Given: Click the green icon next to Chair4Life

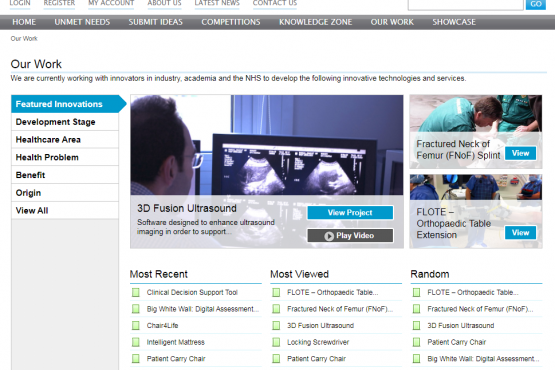Looking at the screenshot, I should (136, 325).
